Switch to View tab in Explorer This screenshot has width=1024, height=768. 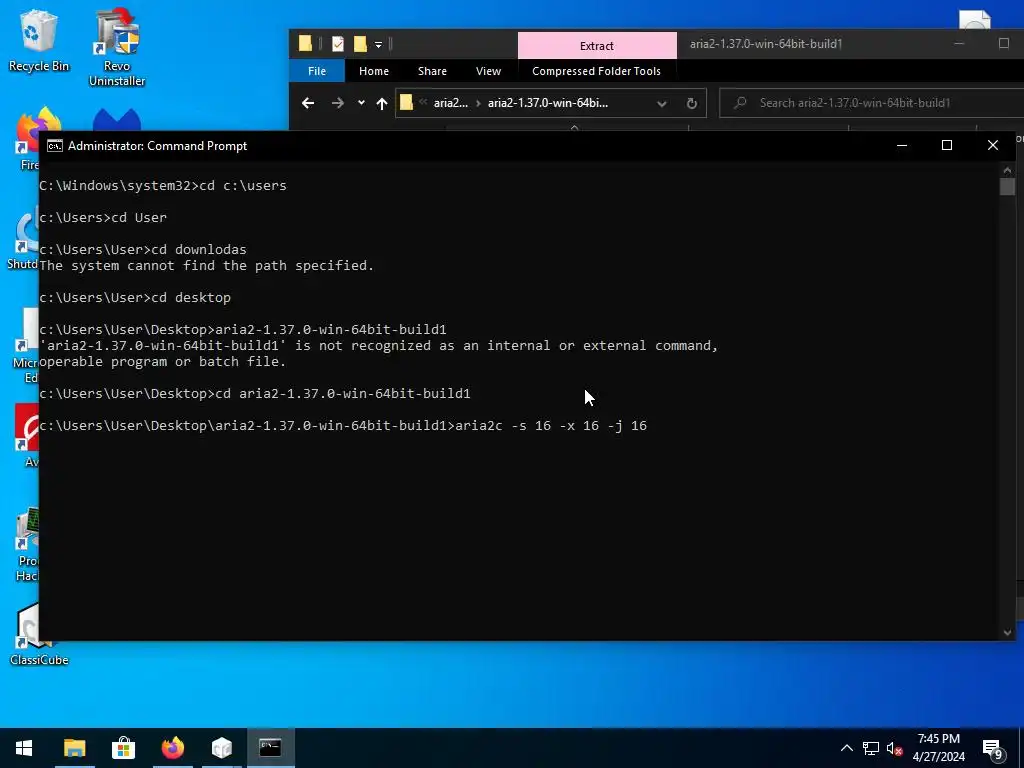[488, 71]
